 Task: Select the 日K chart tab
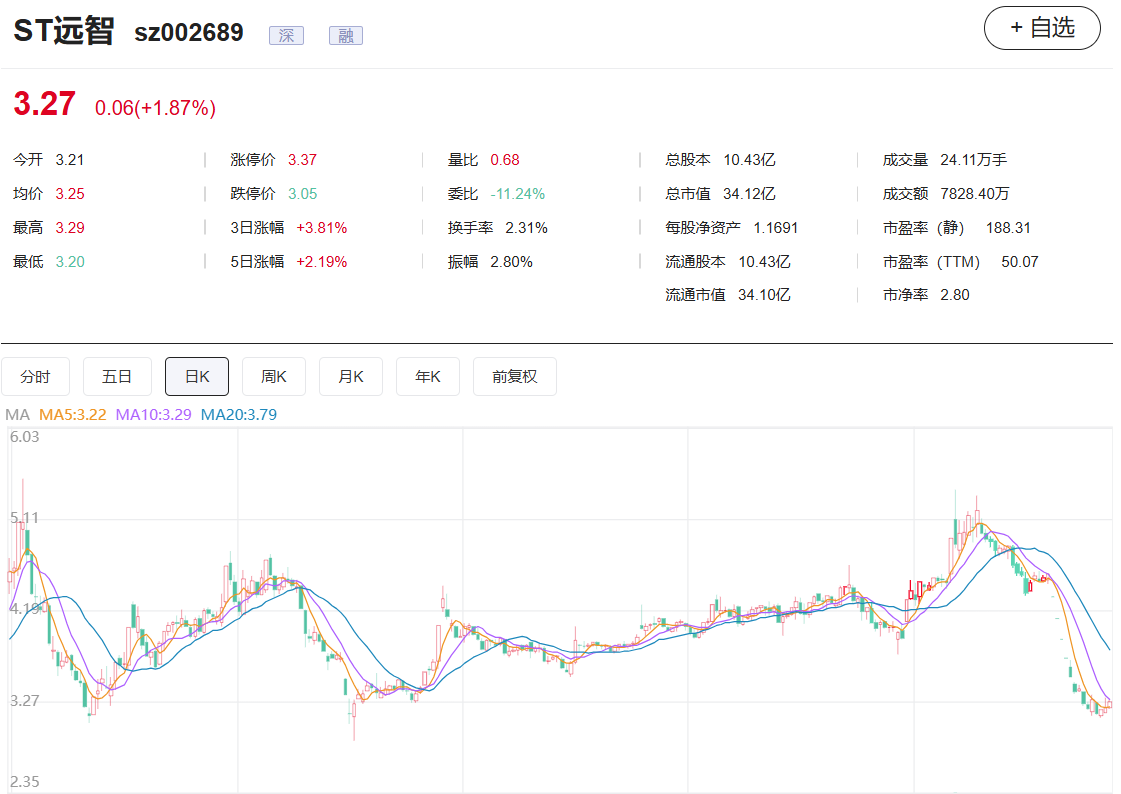197,377
